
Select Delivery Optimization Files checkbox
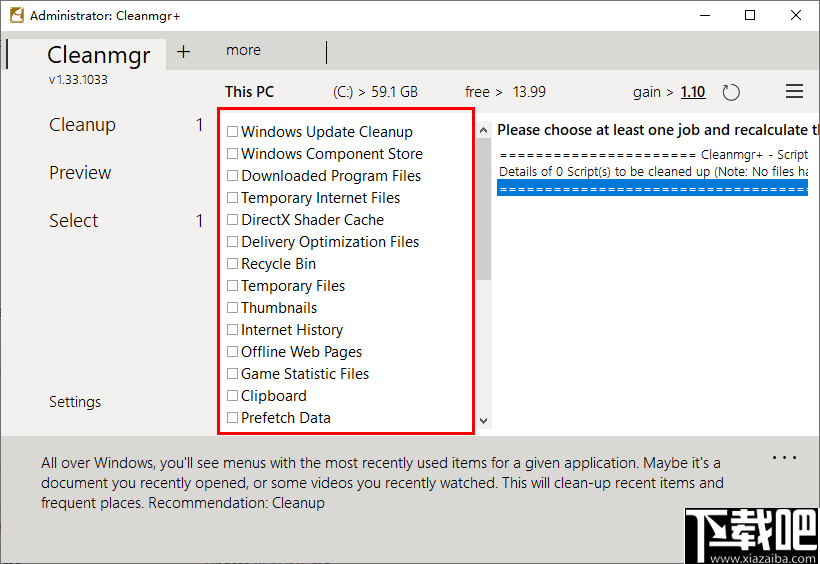click(232, 241)
